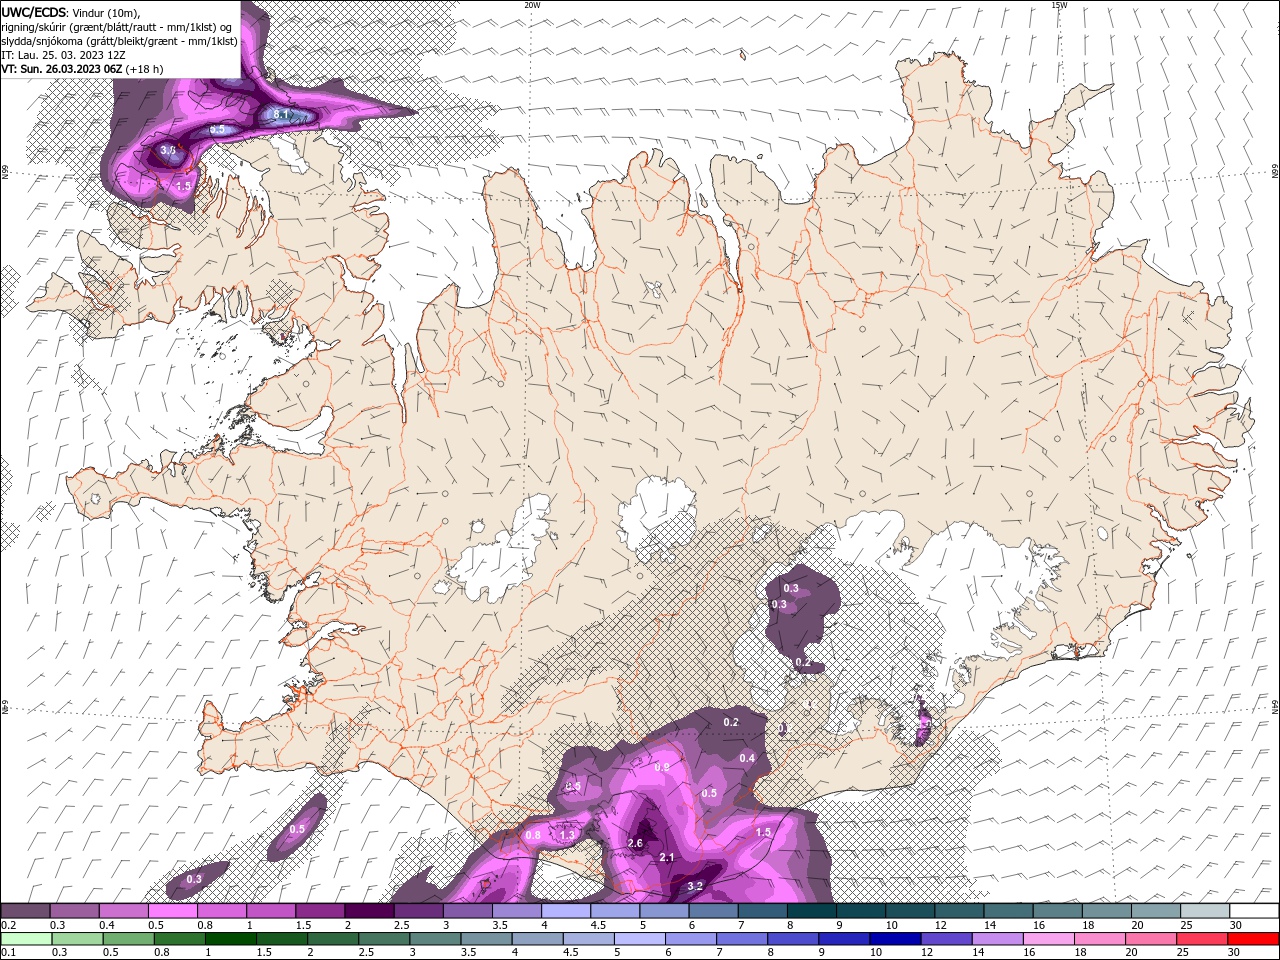Screen dimensions: 1280x960
Task: Click the snow legend swatch between 25 and 30
Action: 1205,911
